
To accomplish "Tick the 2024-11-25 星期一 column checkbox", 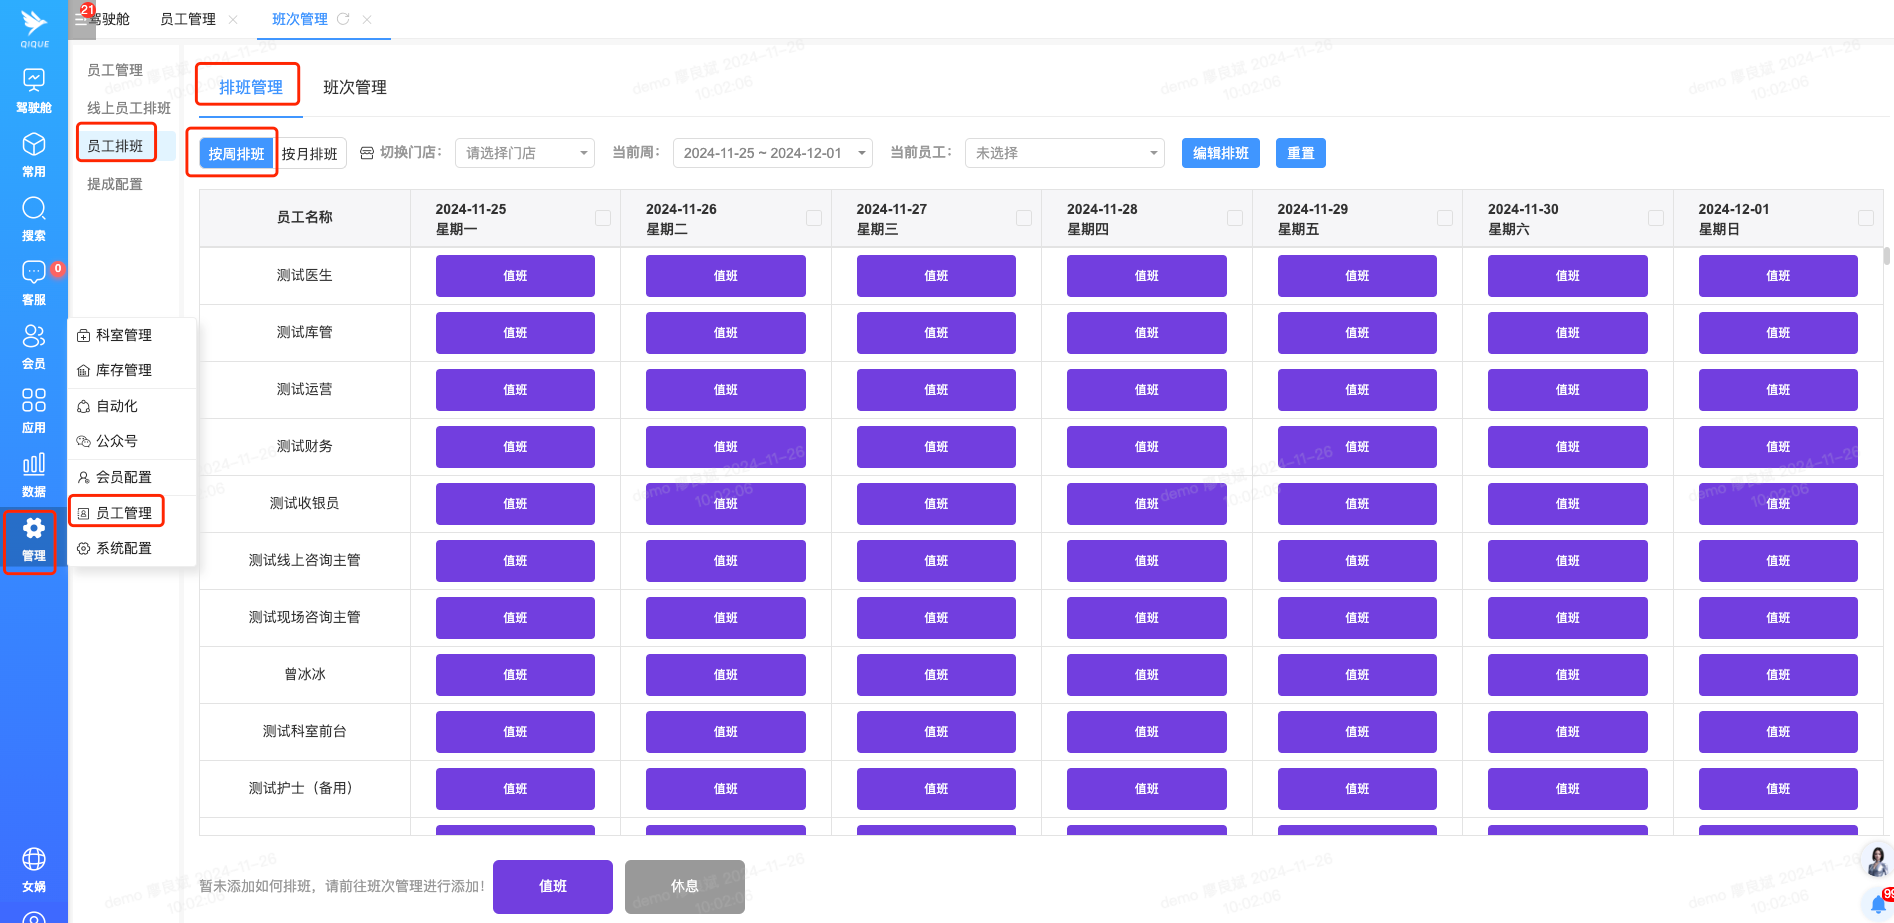I will (x=603, y=218).
